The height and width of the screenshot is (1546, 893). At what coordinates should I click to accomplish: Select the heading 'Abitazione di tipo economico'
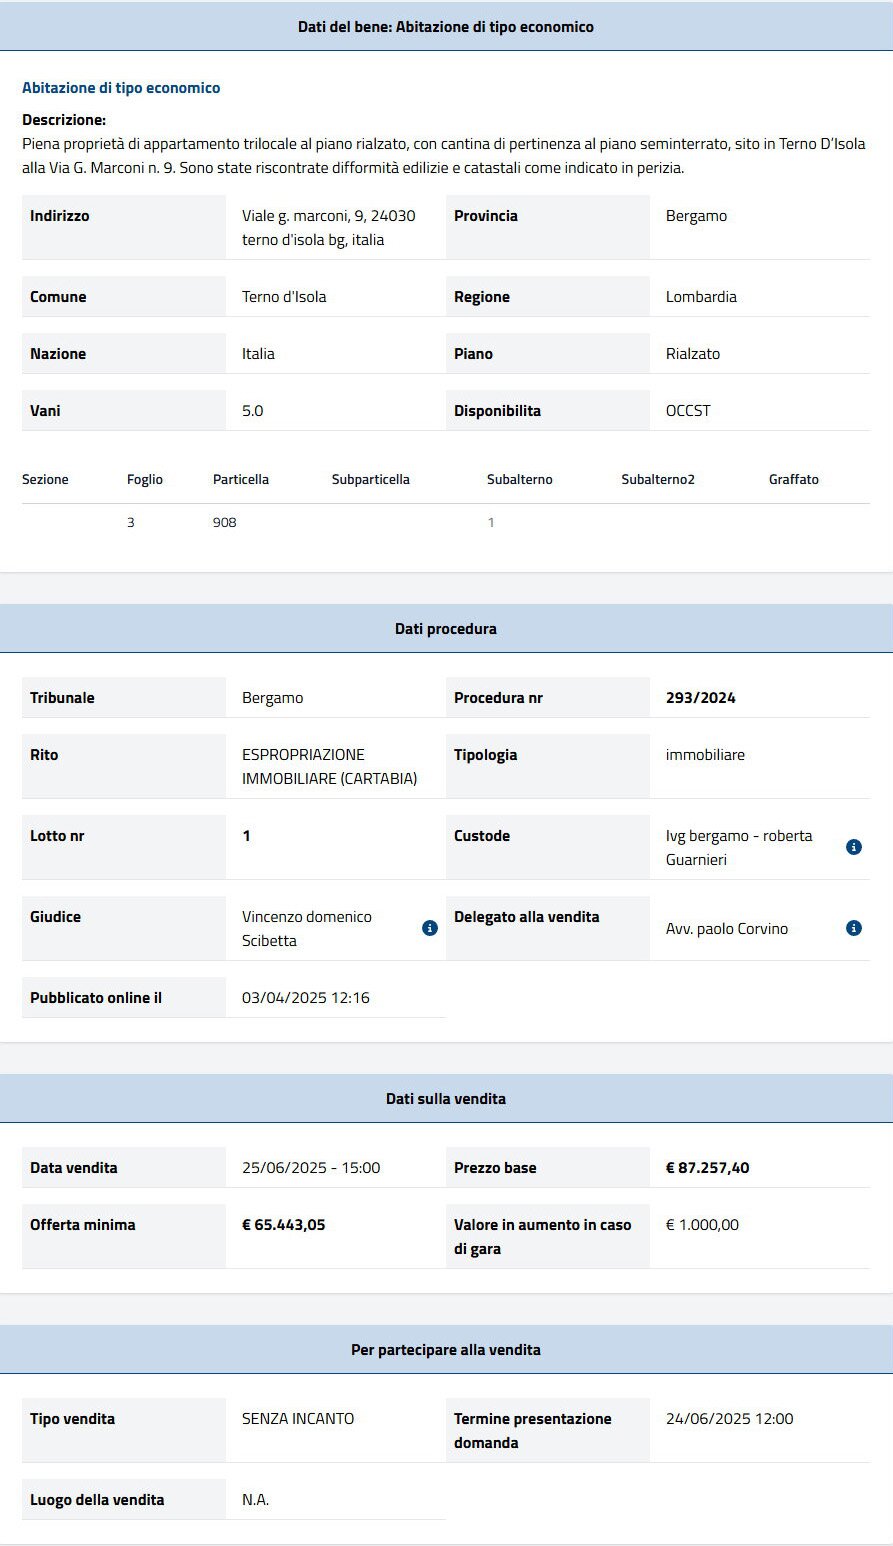point(121,88)
